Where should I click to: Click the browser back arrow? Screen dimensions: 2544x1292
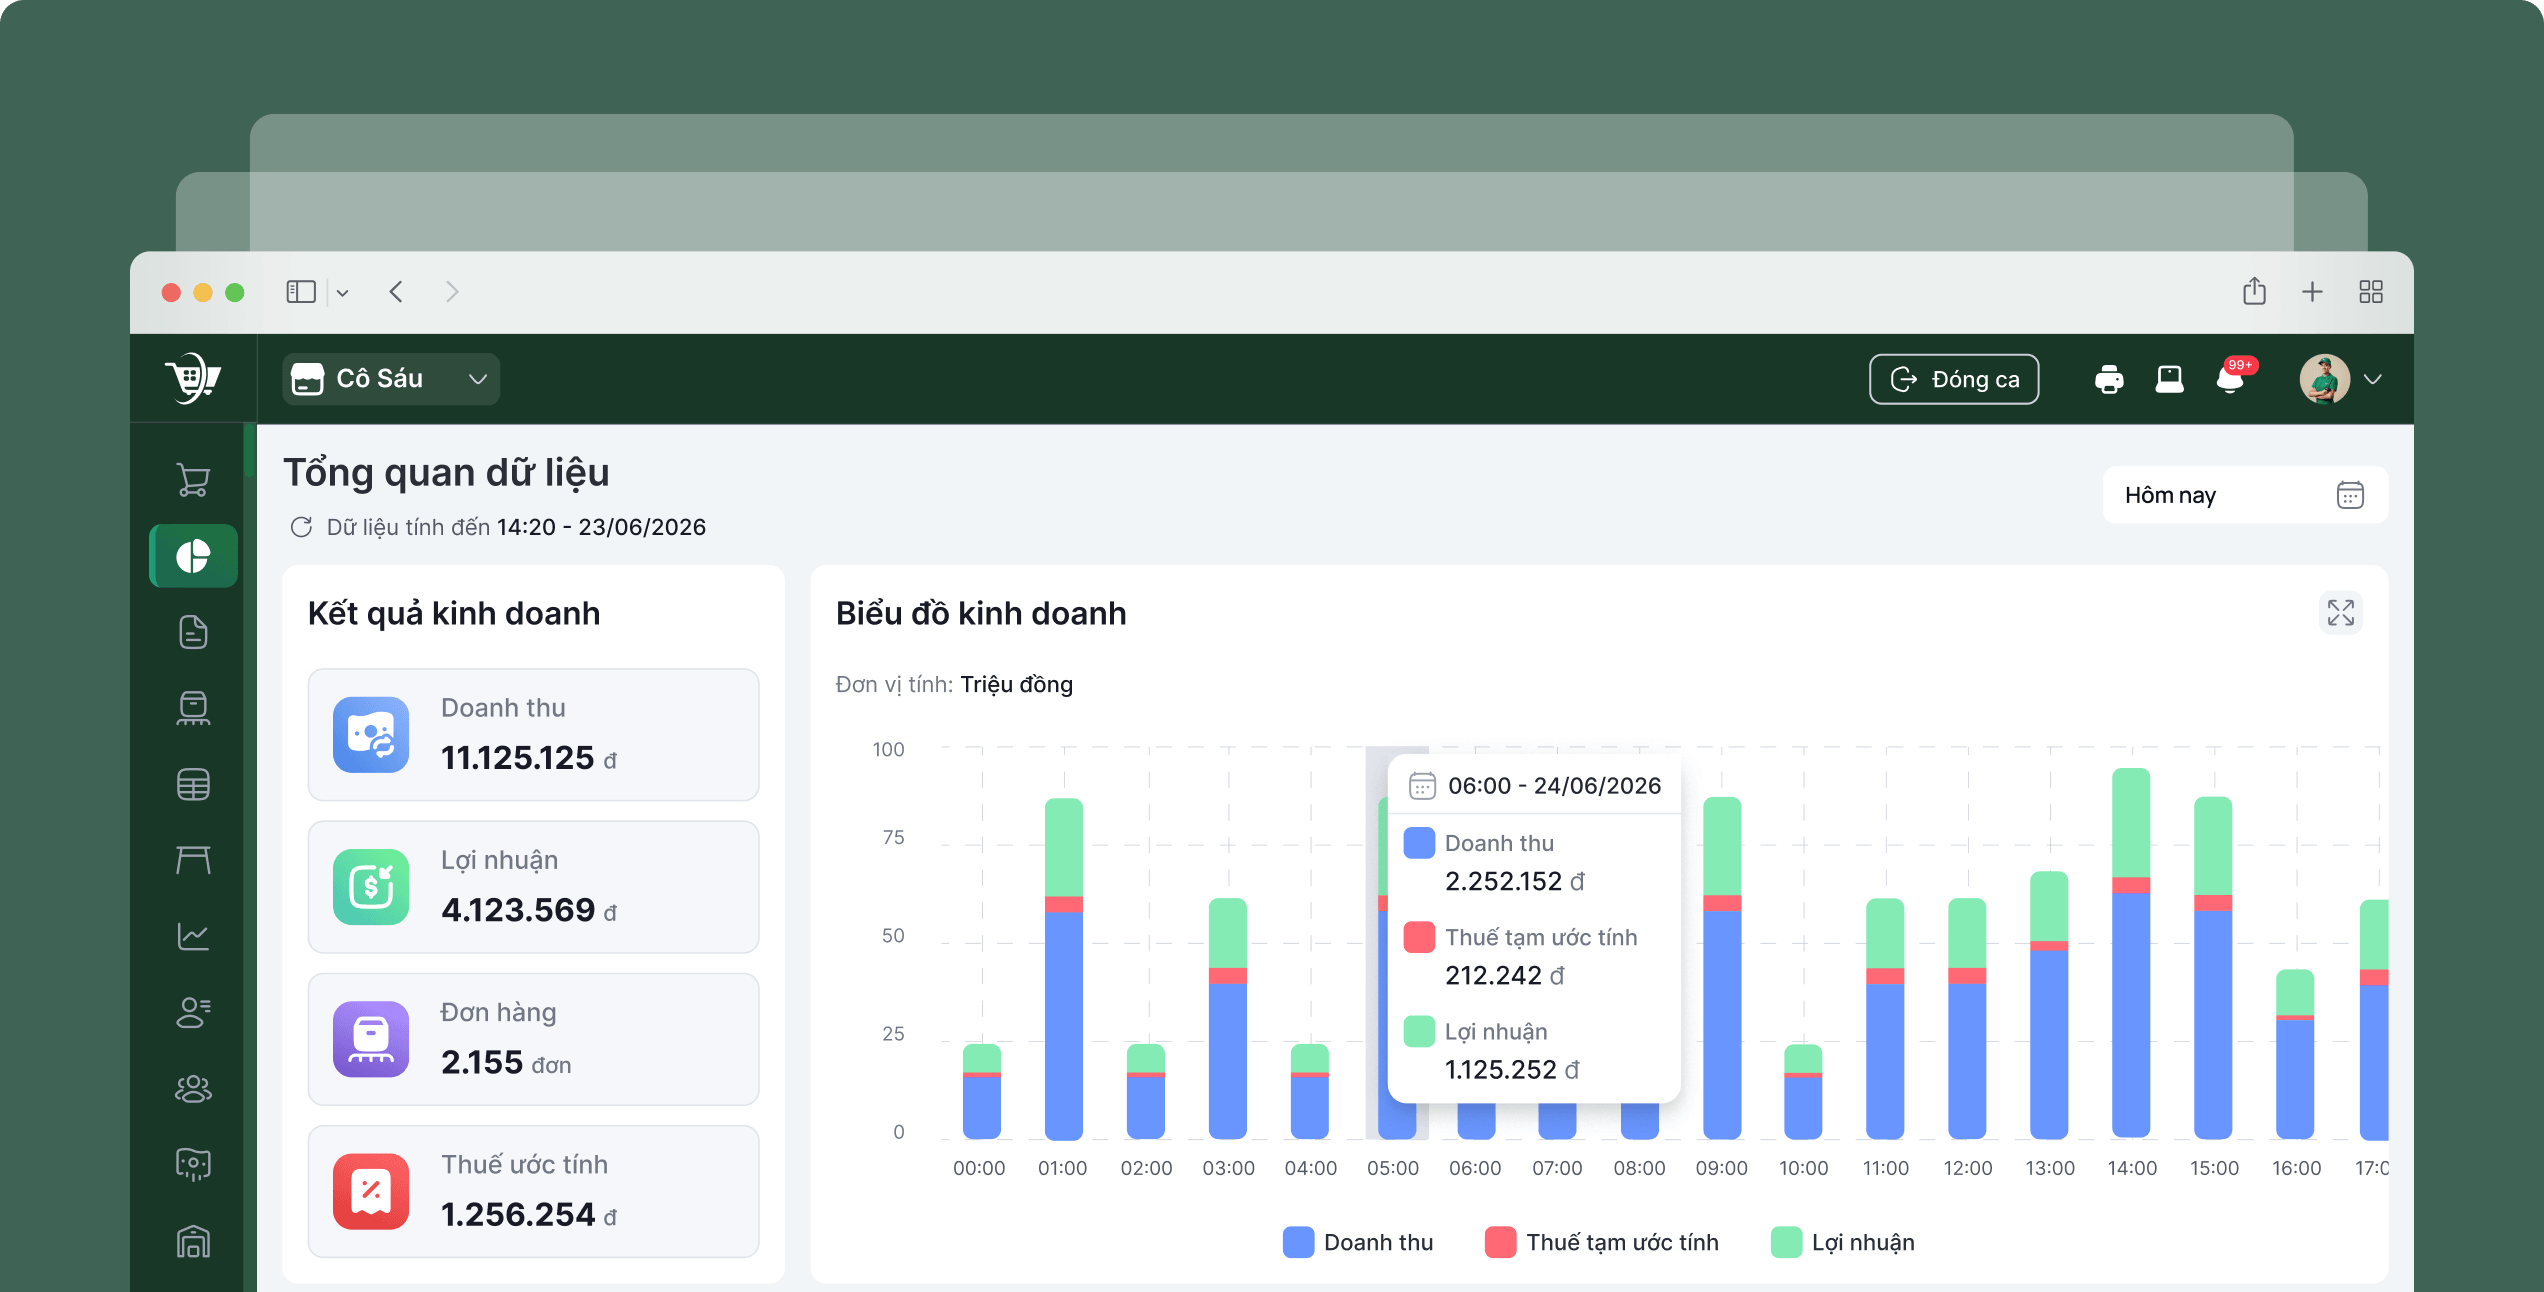(x=396, y=292)
